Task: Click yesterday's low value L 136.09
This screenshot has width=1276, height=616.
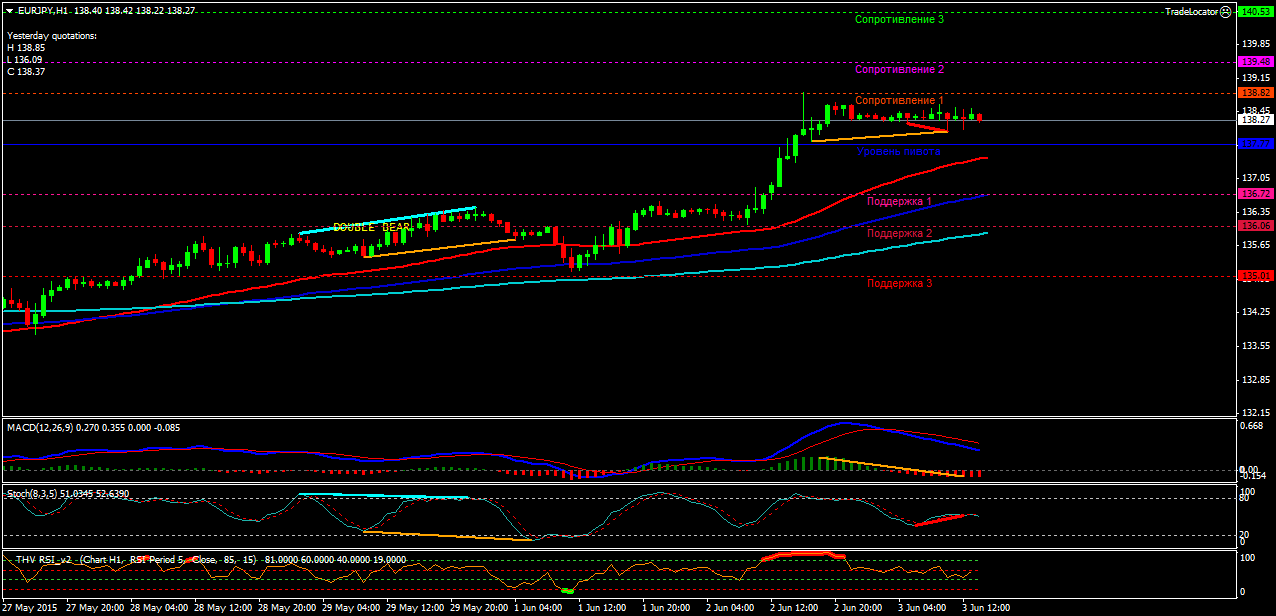Action: pos(26,59)
